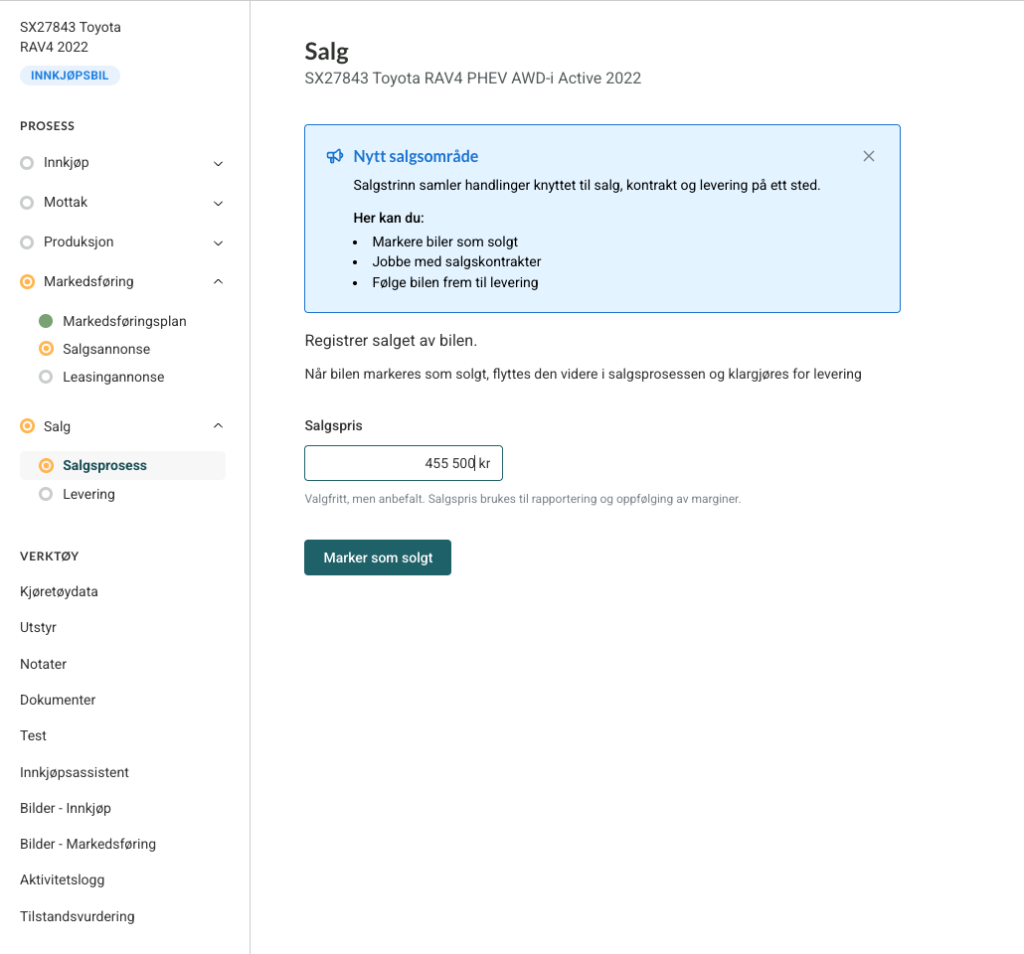This screenshot has height=954, width=1024.
Task: Open Tilstandsvurdering from the sidebar
Action: point(77,916)
